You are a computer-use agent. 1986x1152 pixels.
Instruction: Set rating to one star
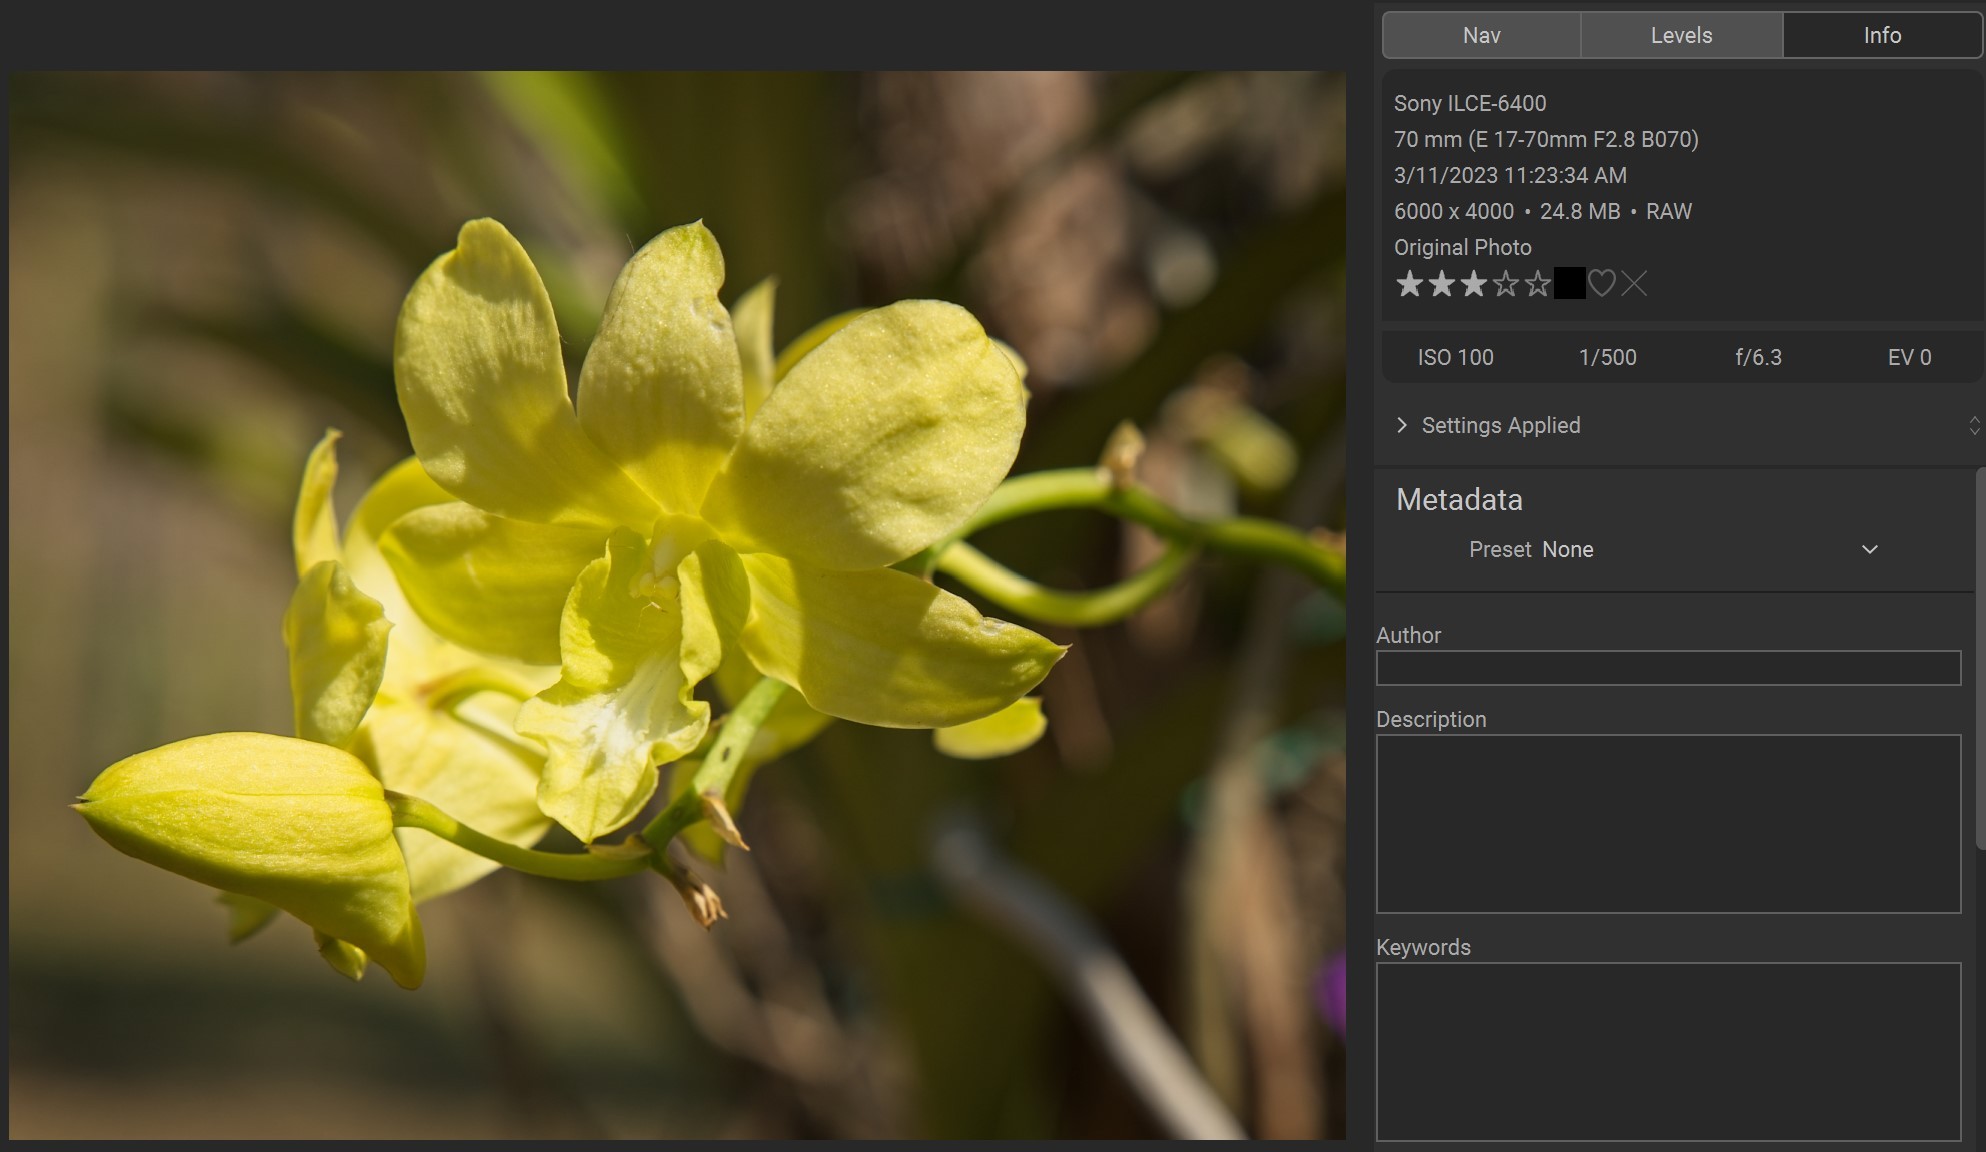pos(1409,284)
